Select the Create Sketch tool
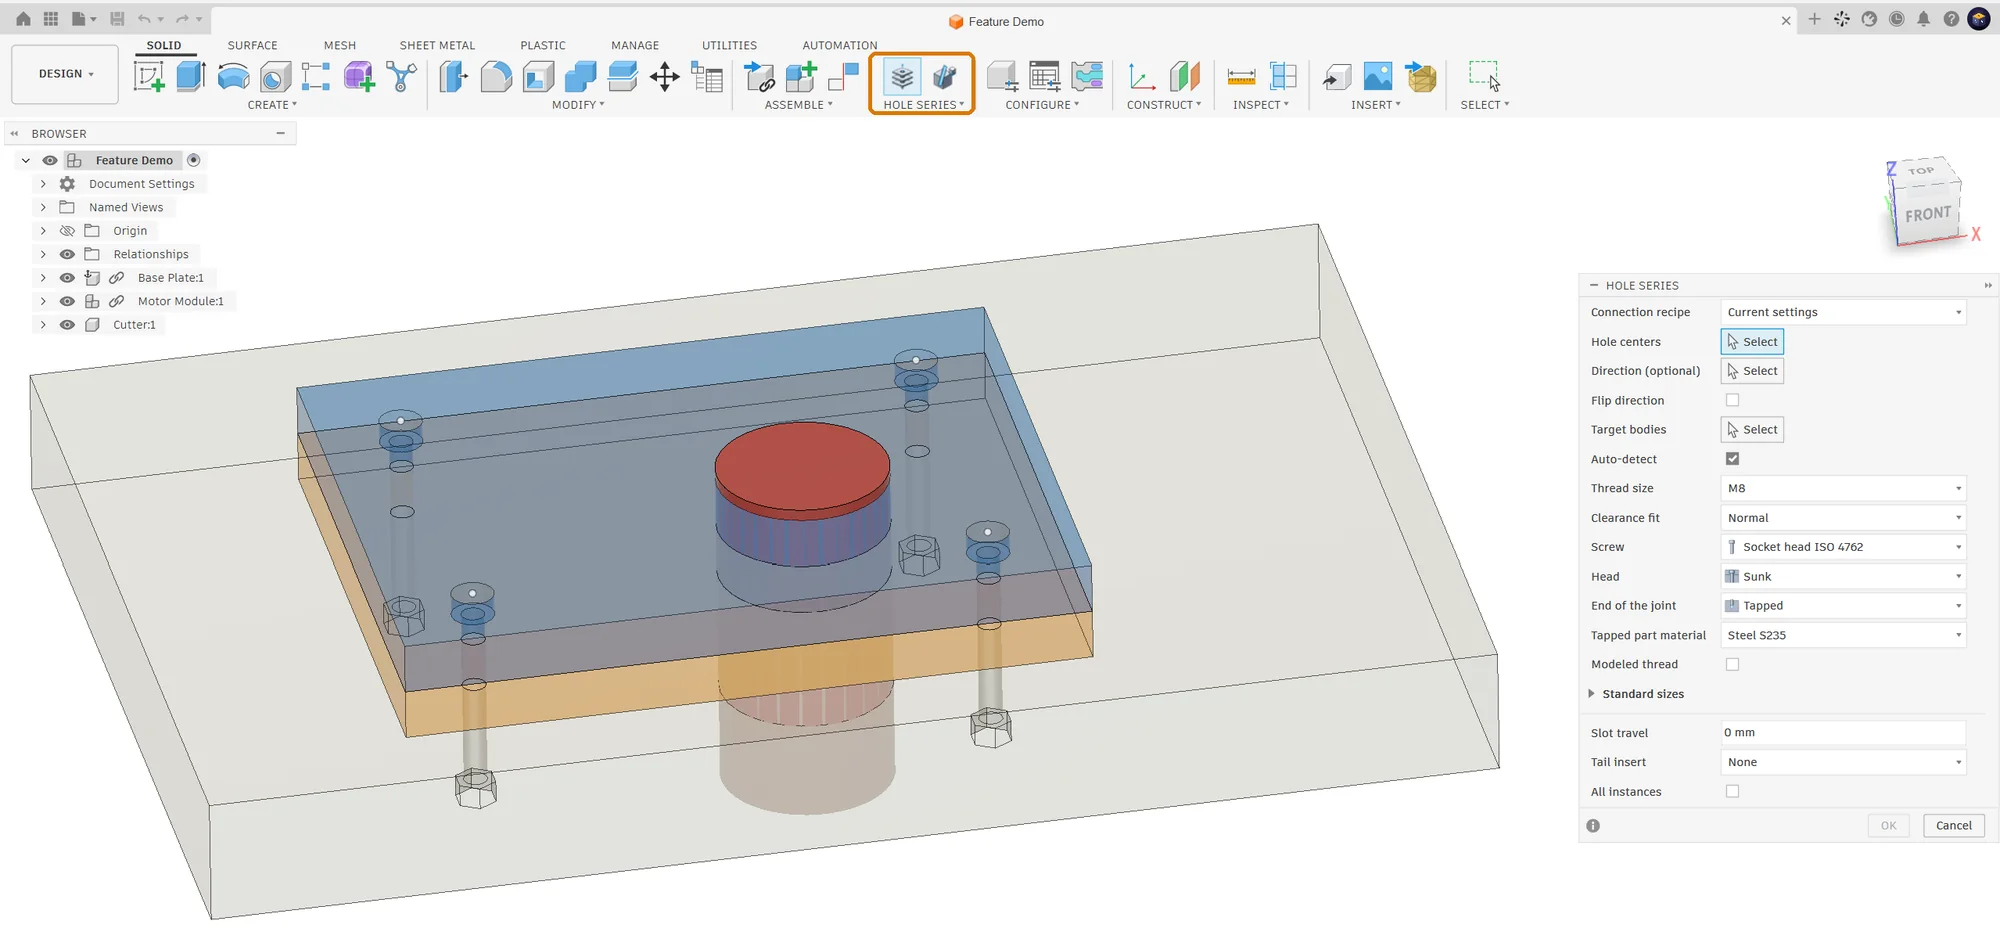Image resolution: width=2000 pixels, height=939 pixels. coord(149,76)
